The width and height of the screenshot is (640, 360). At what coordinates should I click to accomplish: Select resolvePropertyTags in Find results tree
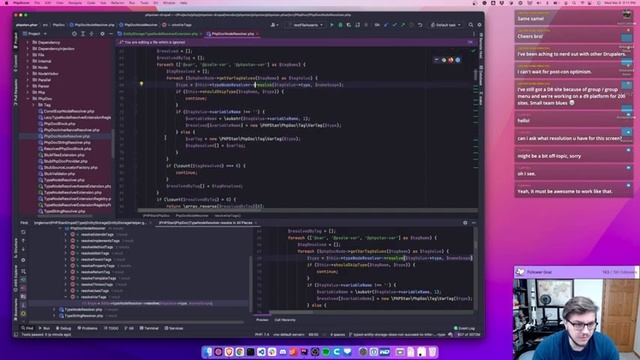(100, 266)
